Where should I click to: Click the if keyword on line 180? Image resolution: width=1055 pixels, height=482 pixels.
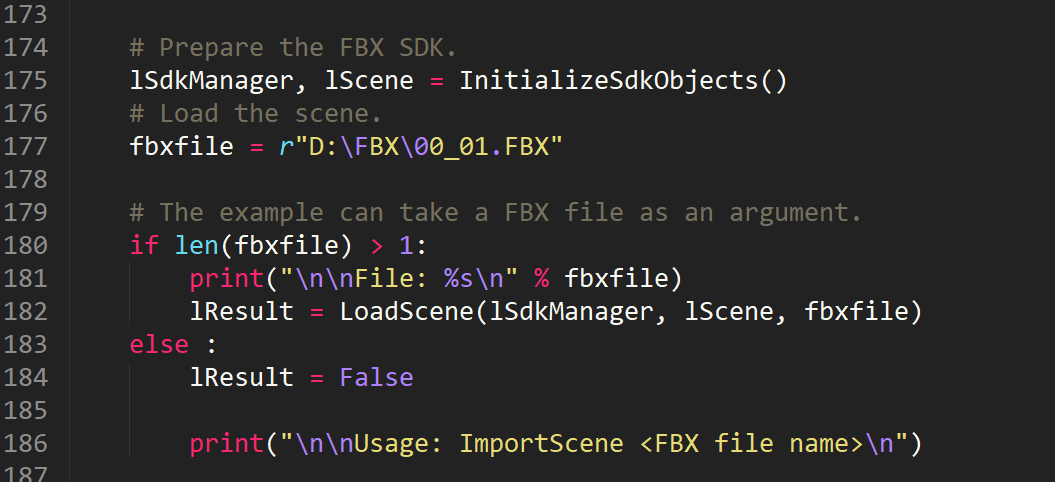click(x=144, y=246)
